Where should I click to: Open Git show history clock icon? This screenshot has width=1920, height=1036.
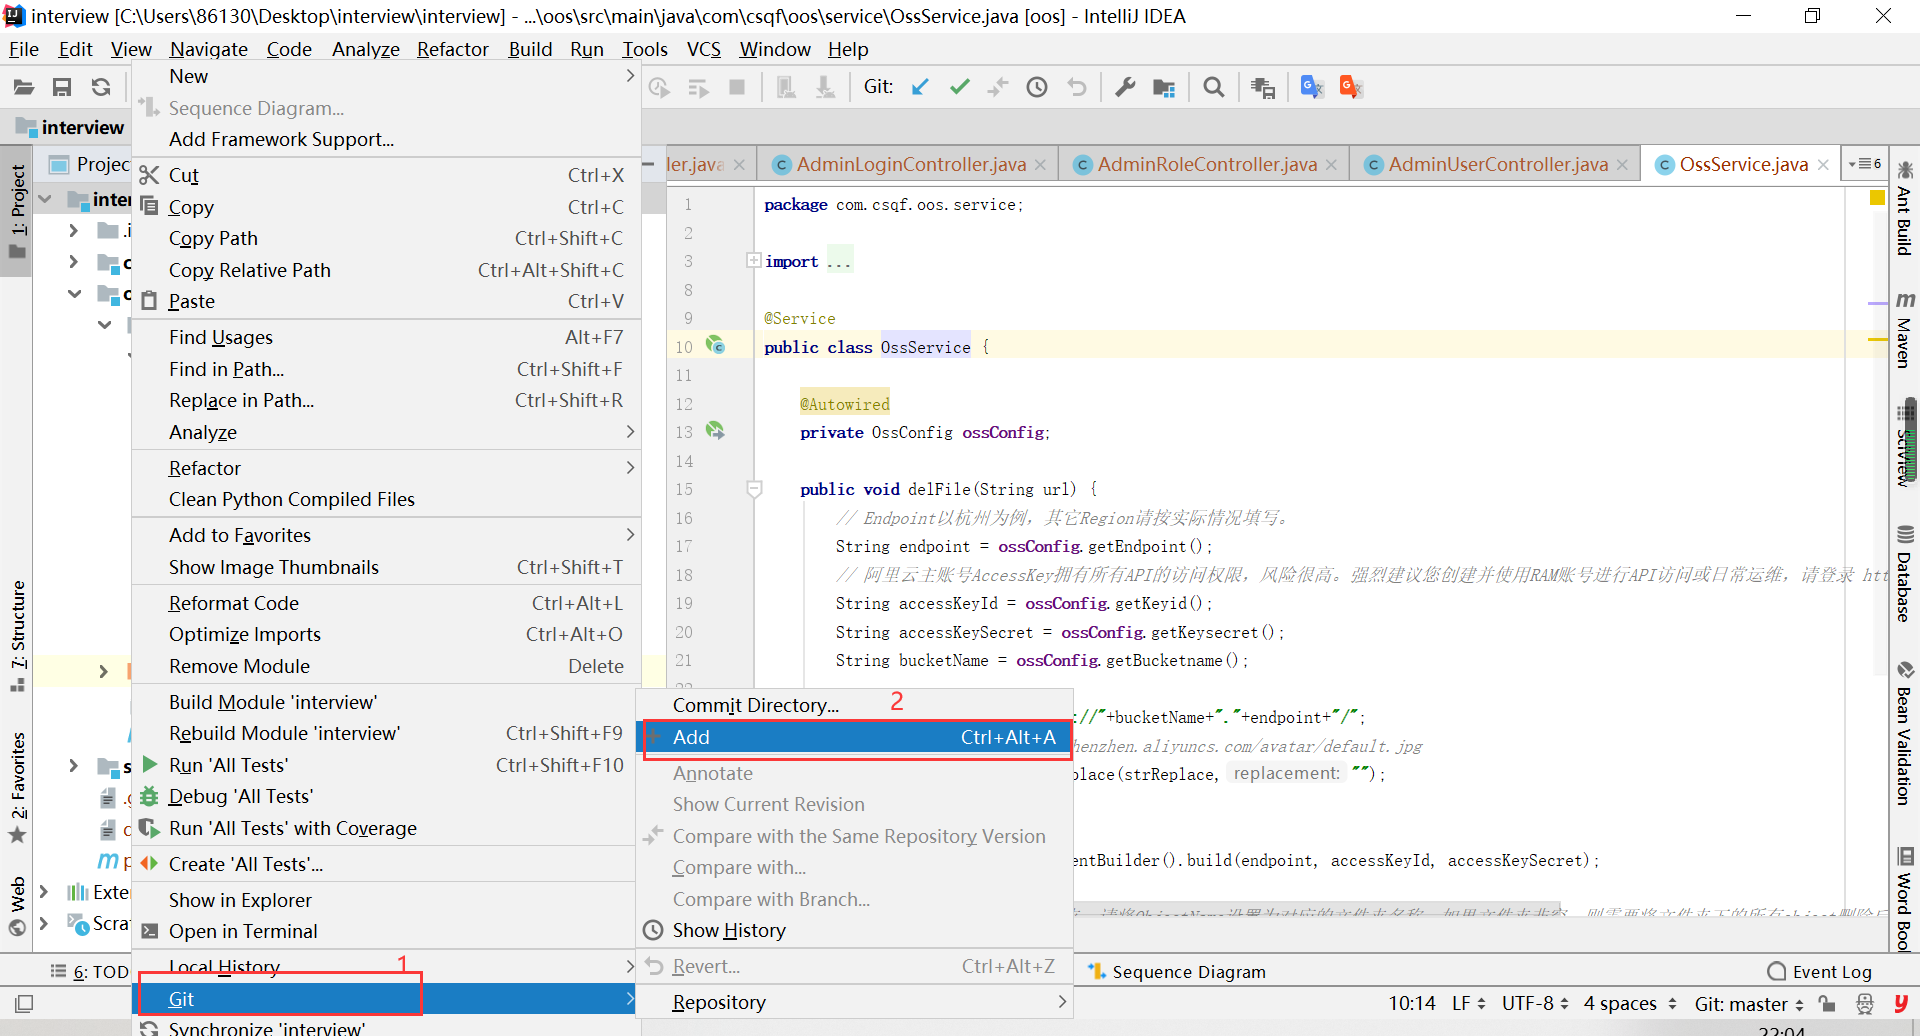point(1037,88)
